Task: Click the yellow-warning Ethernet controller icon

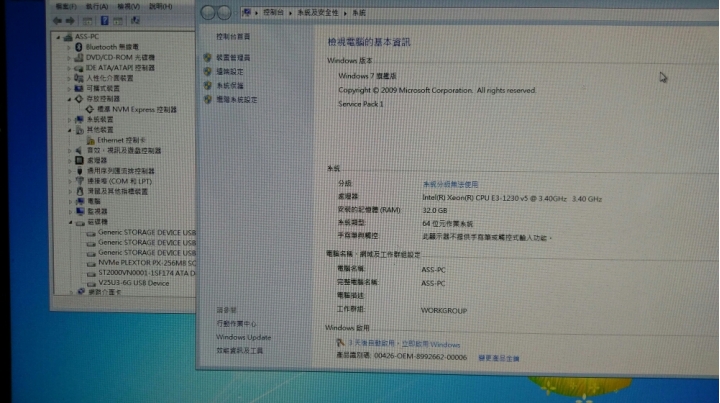Action: pos(90,140)
